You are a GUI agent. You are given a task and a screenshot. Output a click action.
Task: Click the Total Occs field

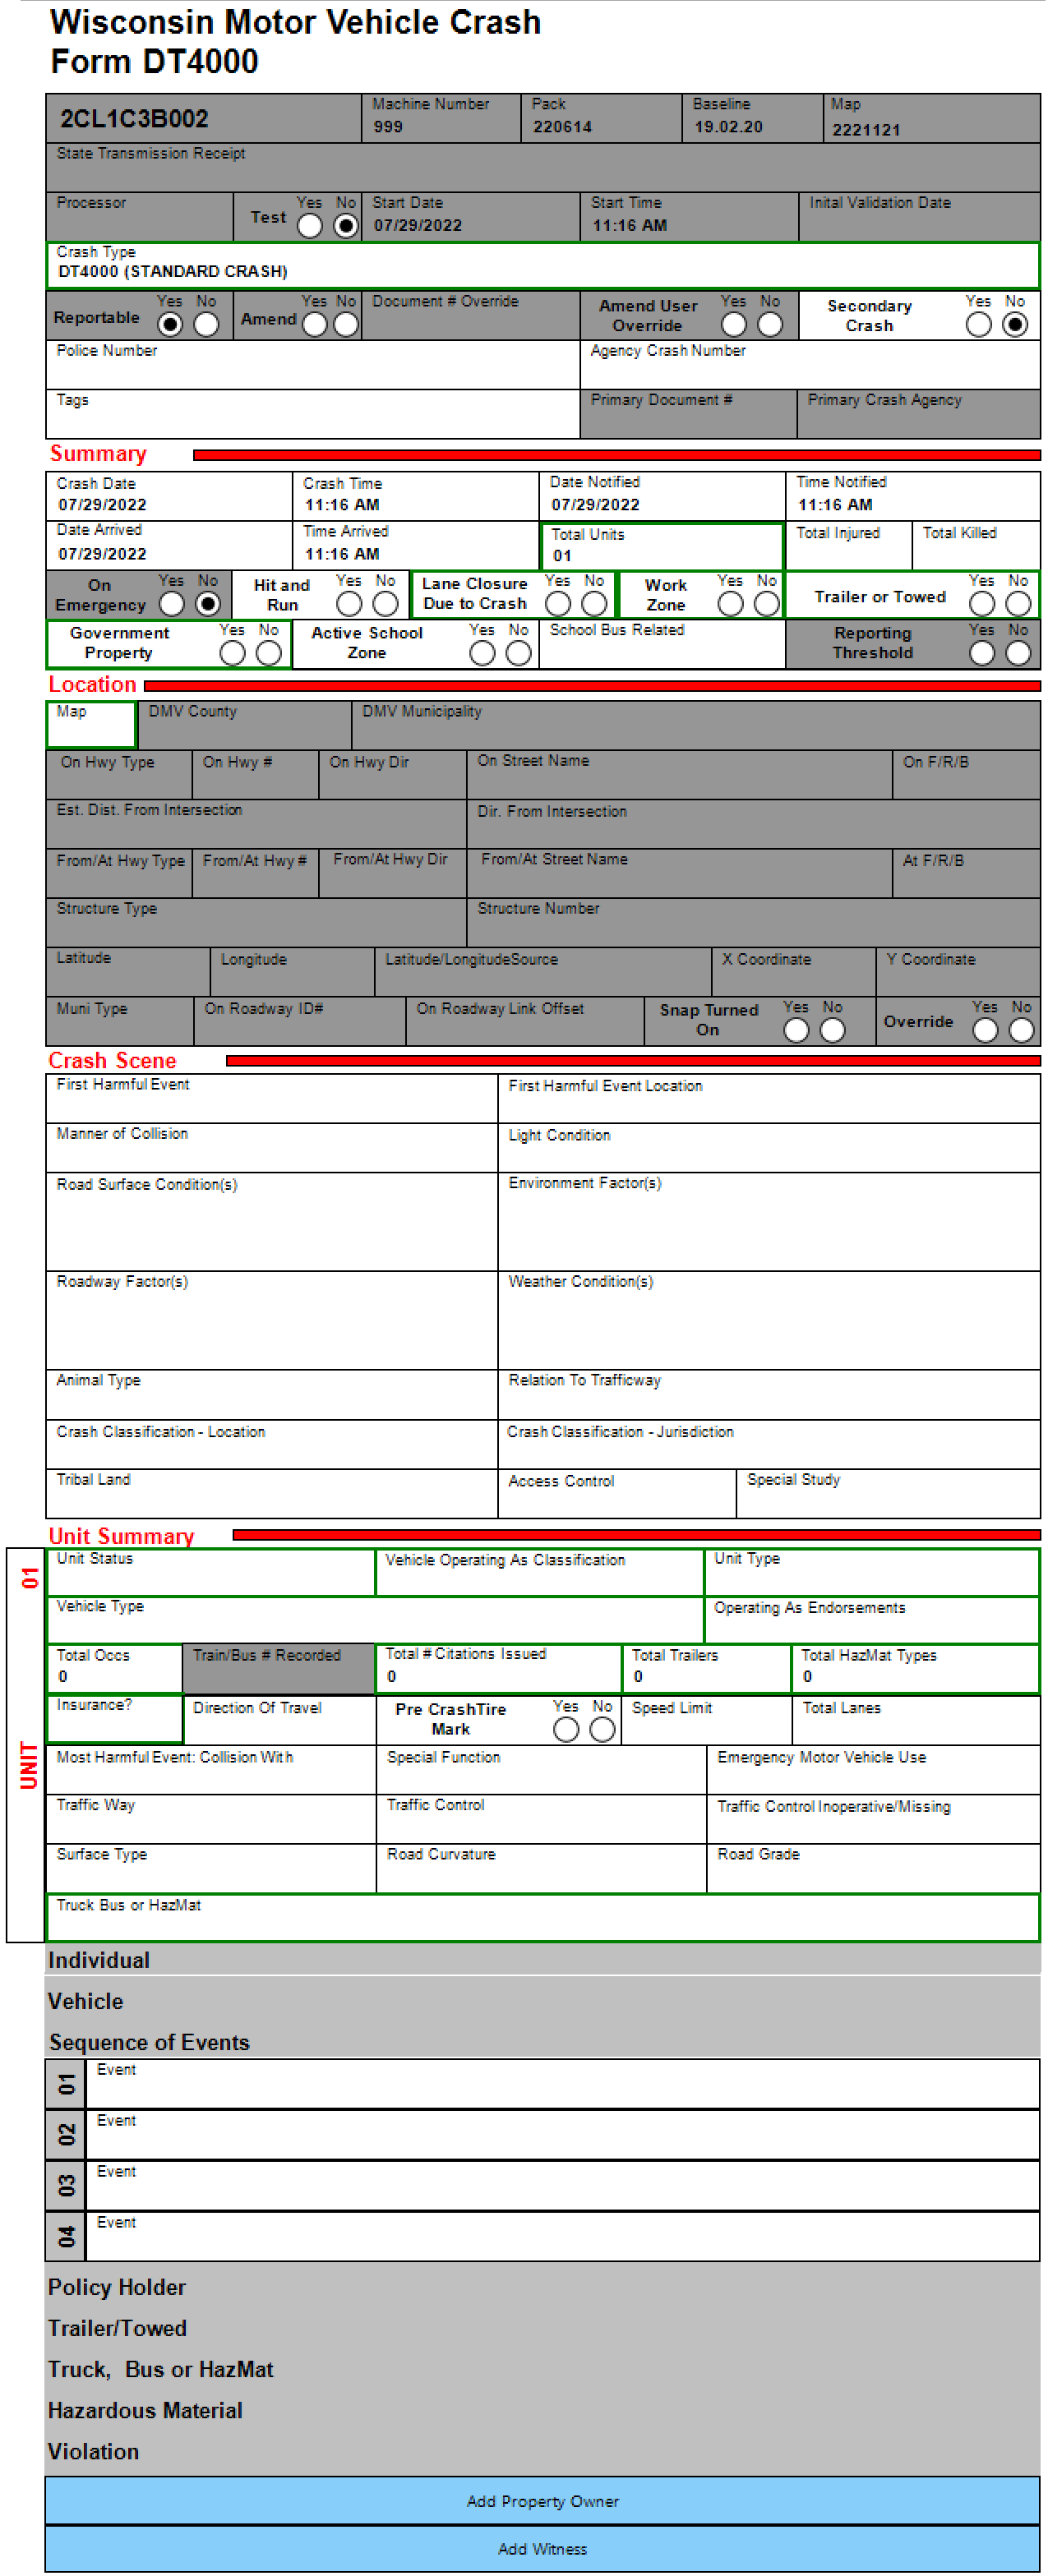(114, 1669)
